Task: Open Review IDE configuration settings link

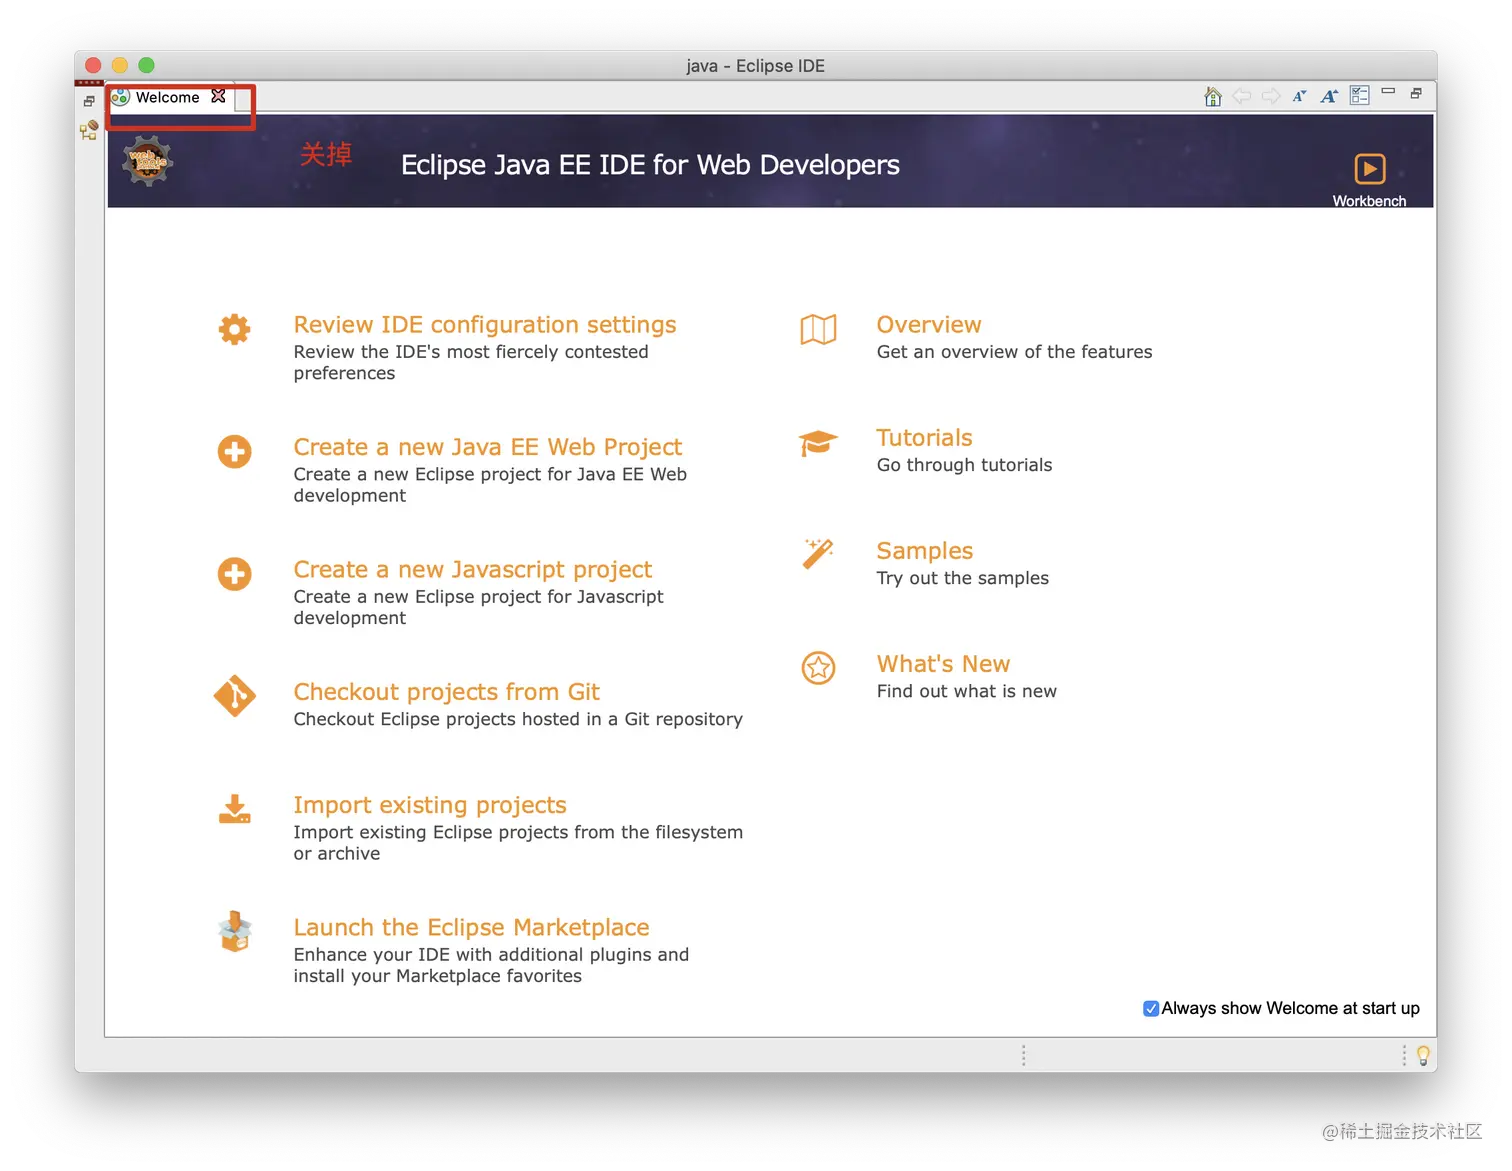Action: [x=485, y=325]
